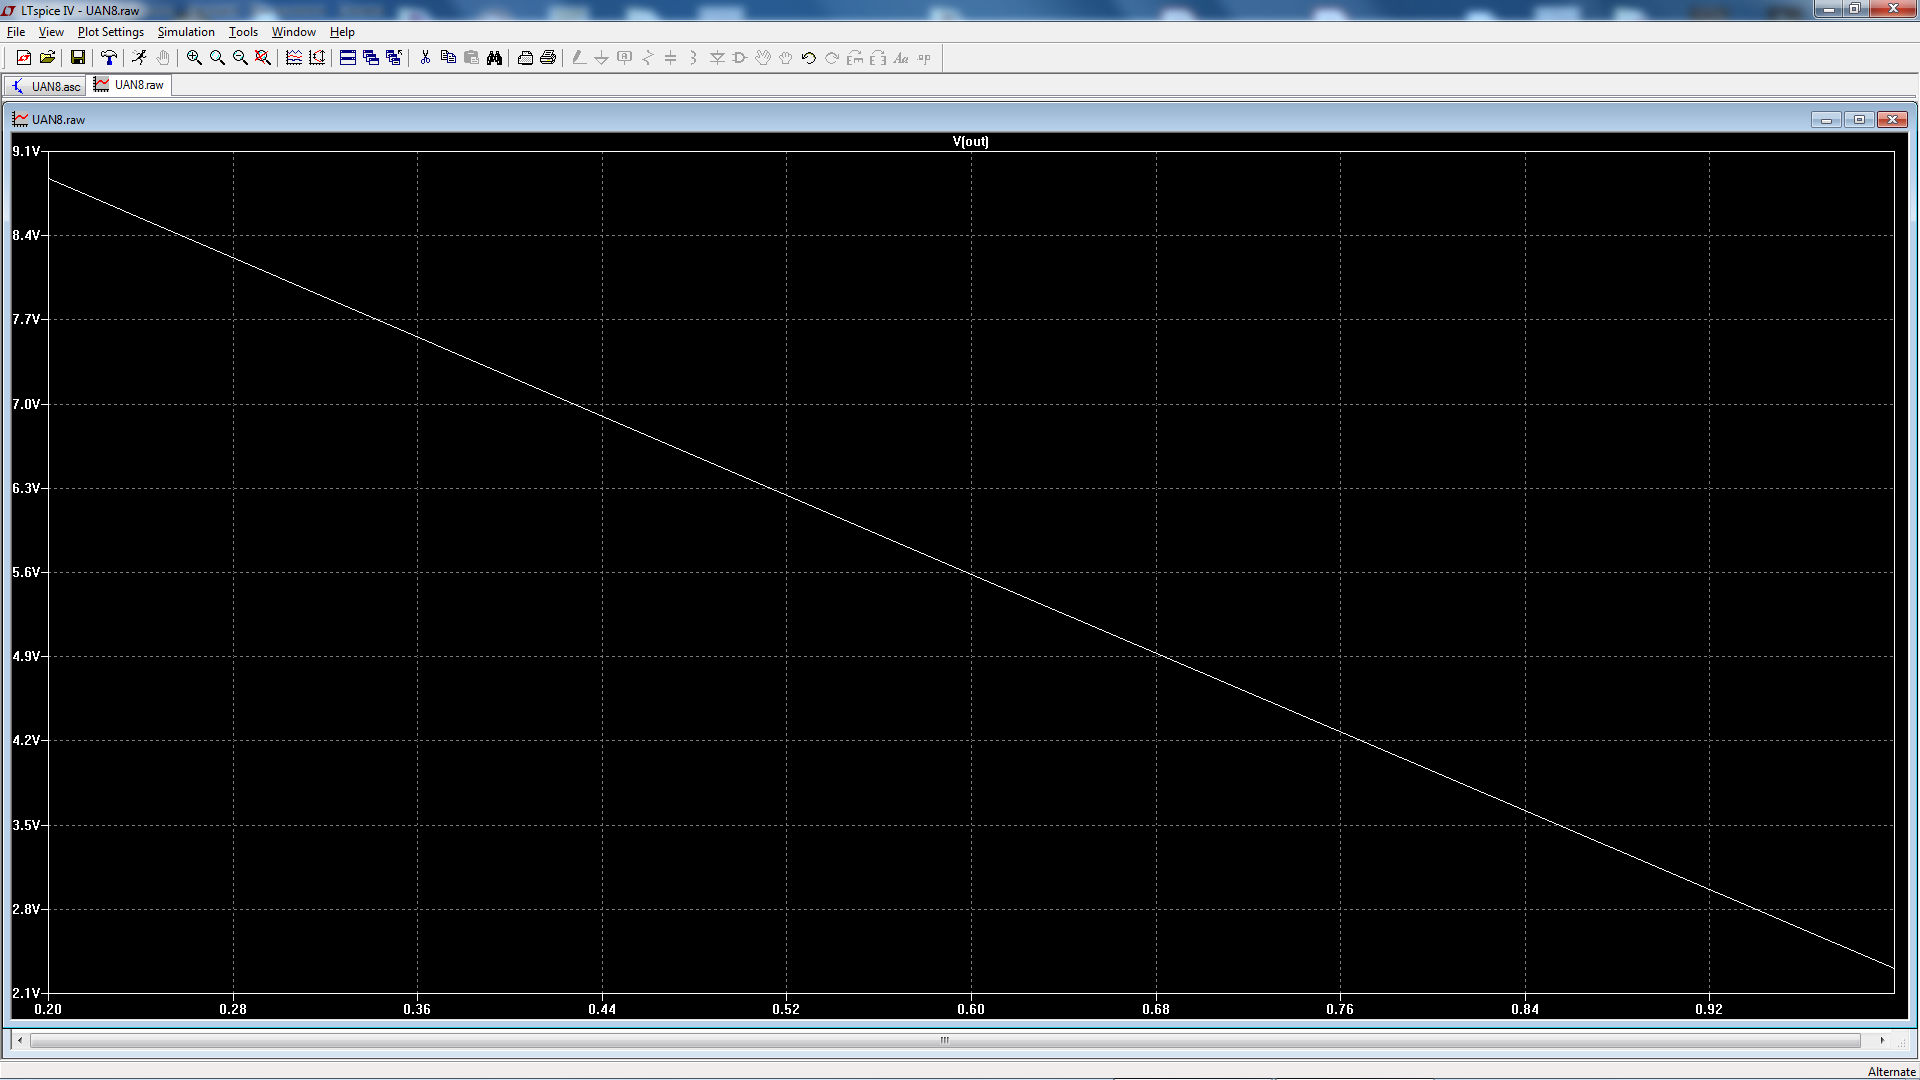Click the Save floppy disk icon

[77, 58]
